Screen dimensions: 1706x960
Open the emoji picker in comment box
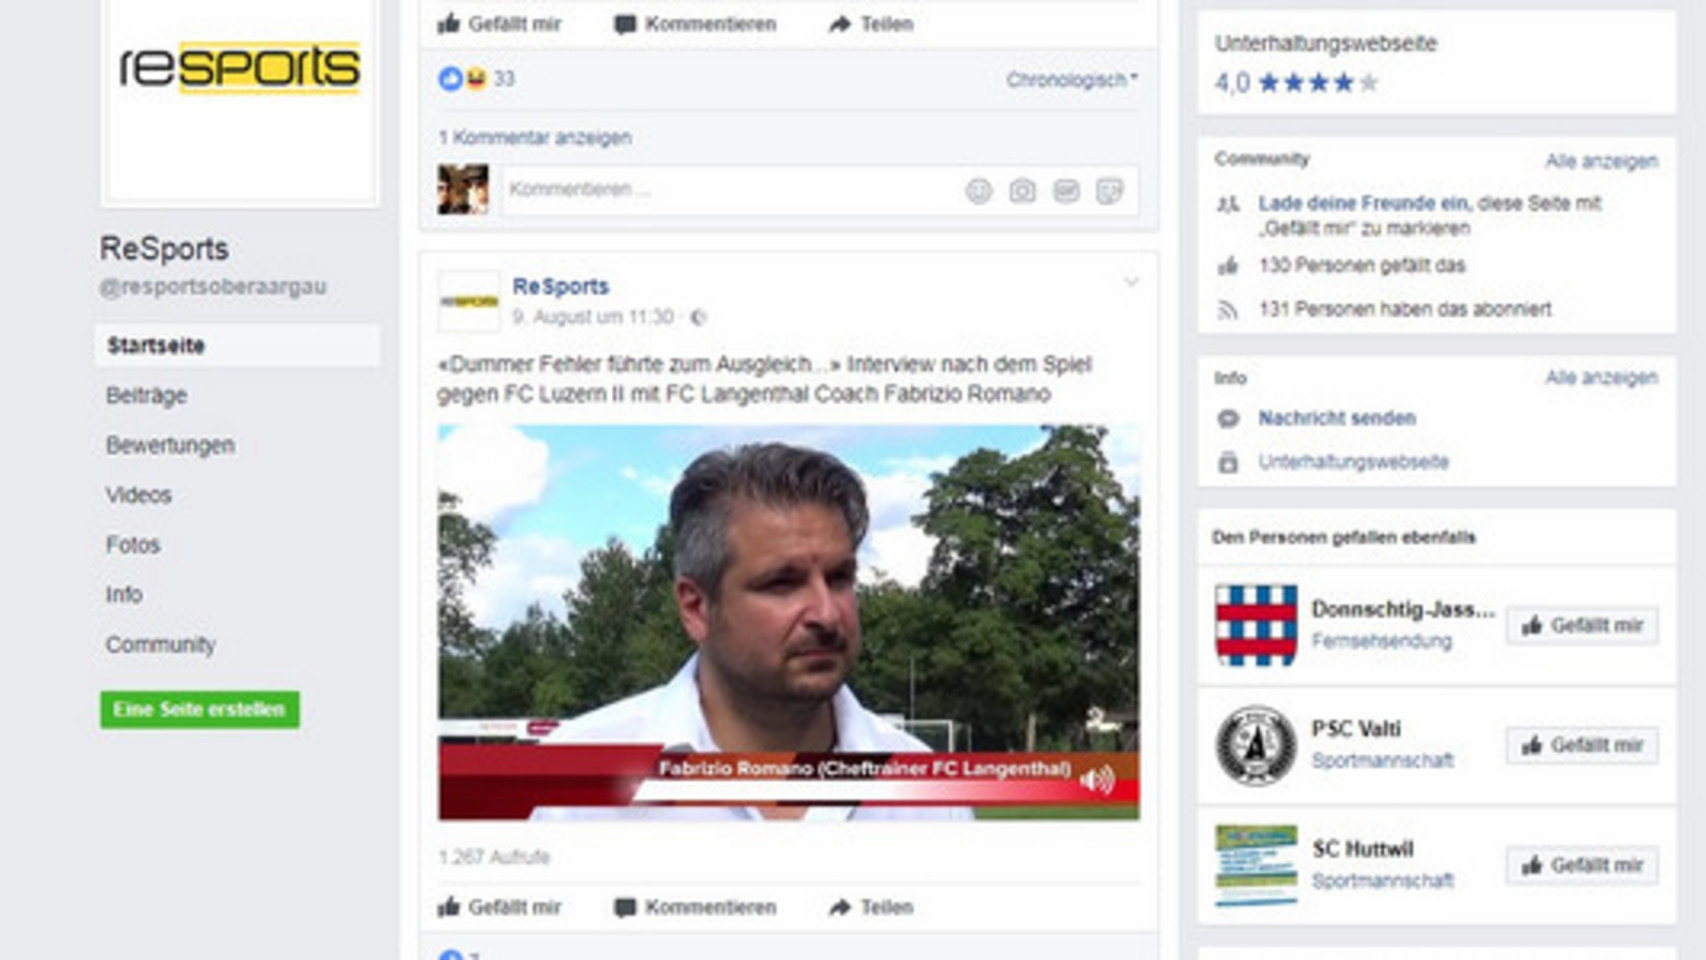978,190
